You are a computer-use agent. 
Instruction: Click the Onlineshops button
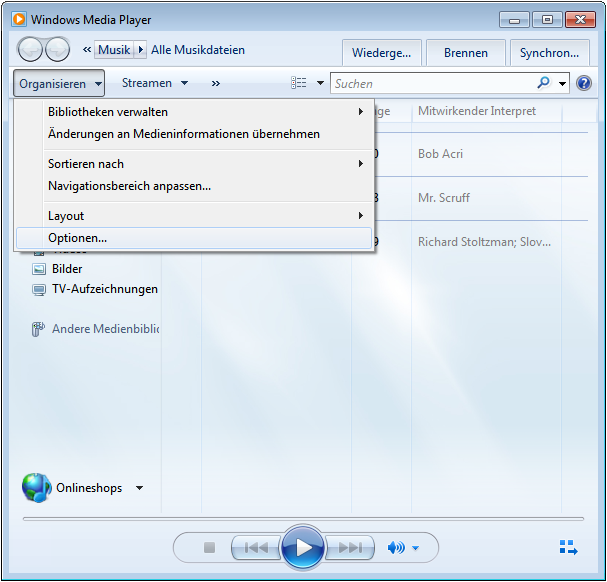click(89, 488)
